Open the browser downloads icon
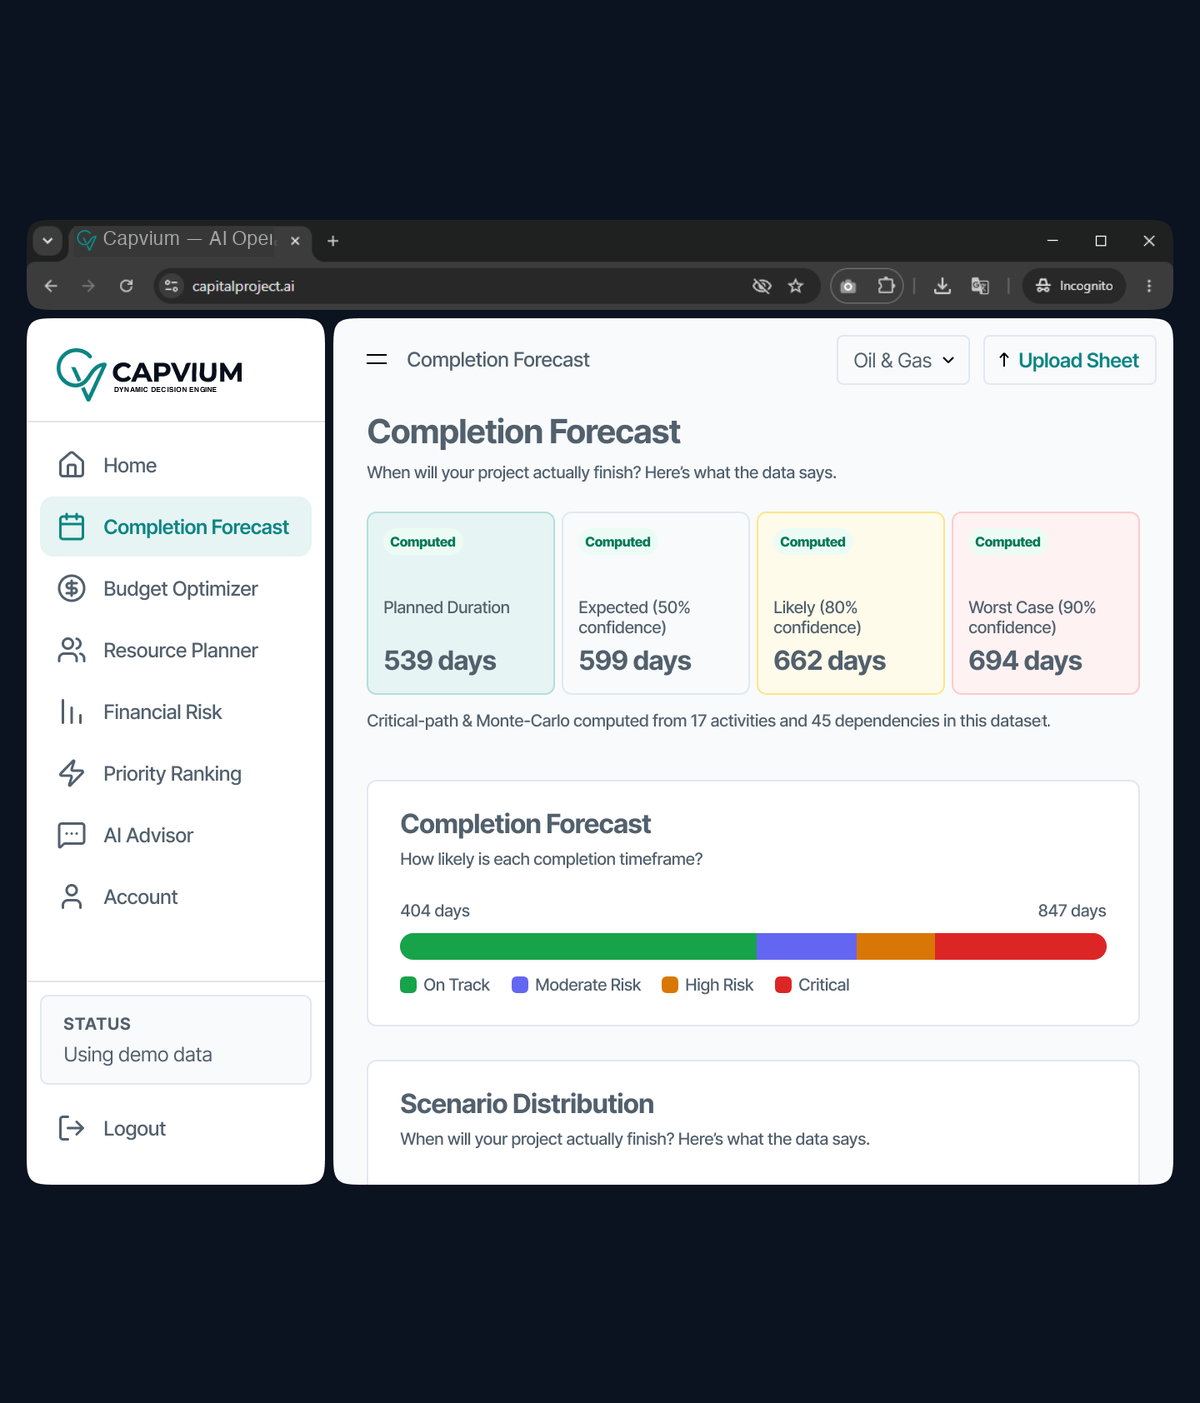 (x=942, y=286)
